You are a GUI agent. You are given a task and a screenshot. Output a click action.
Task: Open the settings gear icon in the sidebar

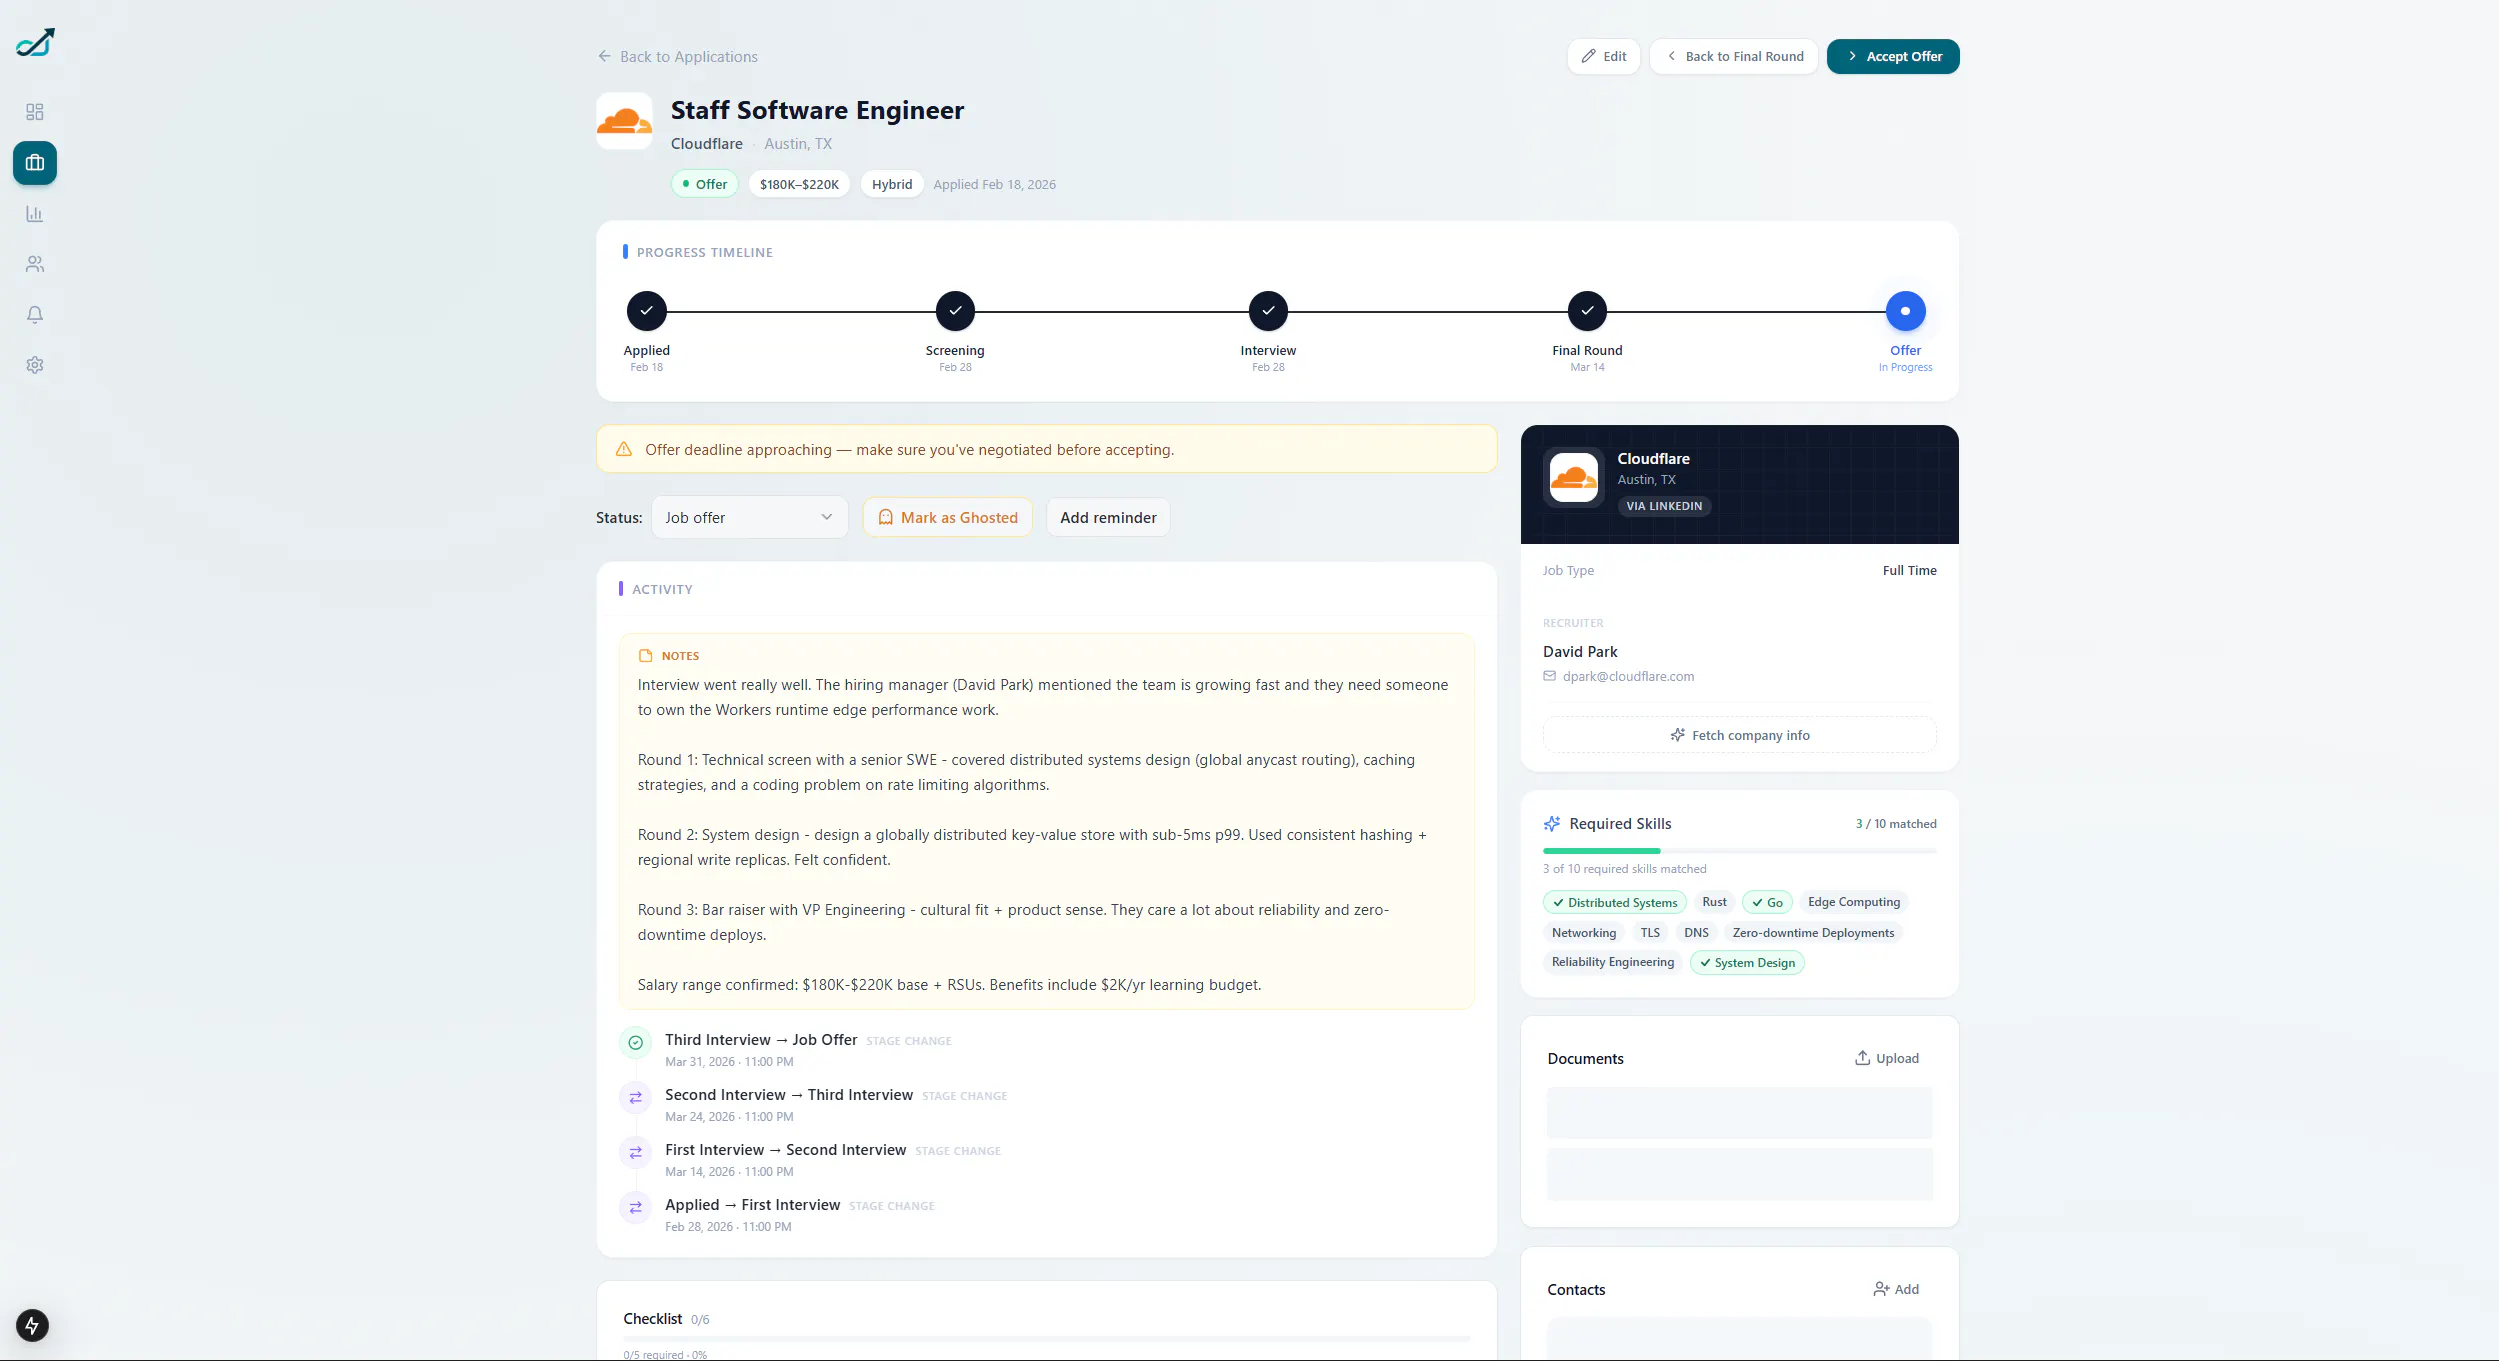[35, 365]
